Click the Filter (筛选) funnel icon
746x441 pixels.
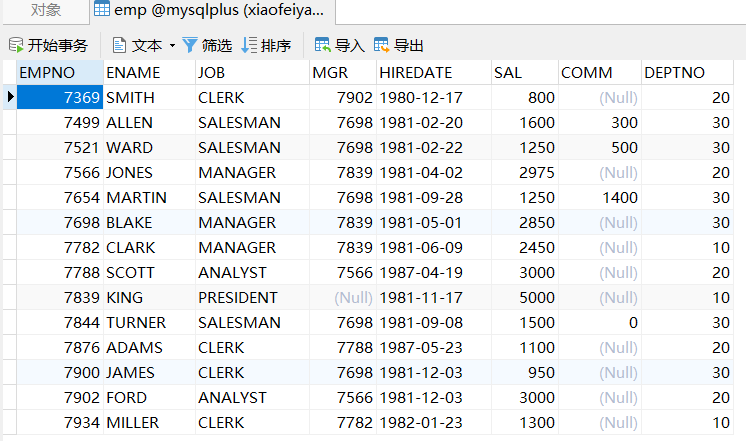[190, 46]
